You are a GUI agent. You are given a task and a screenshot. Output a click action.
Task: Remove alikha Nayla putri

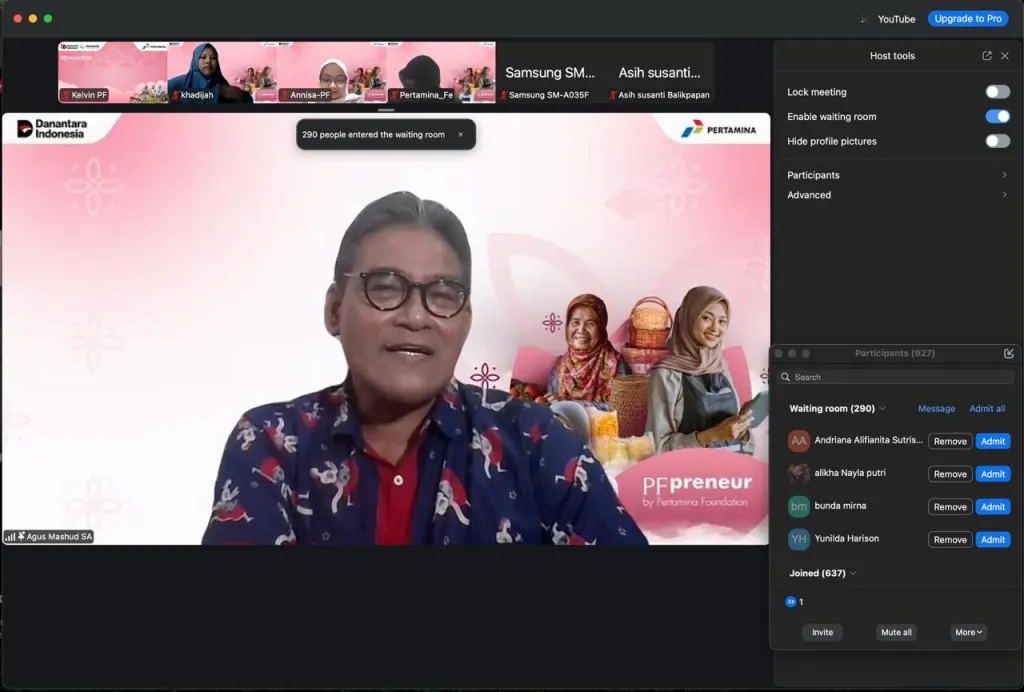(950, 474)
